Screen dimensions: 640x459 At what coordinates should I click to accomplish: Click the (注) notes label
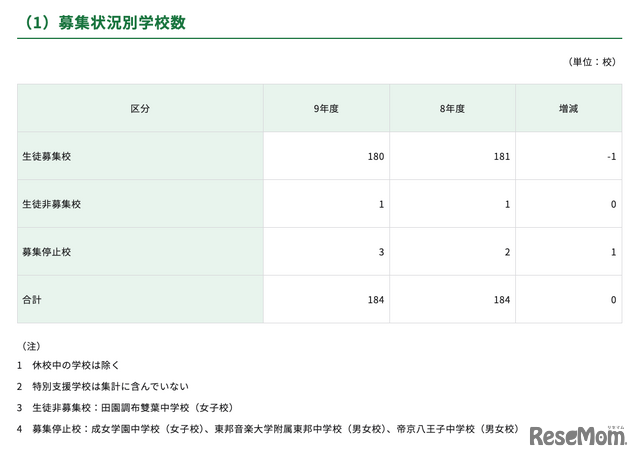pyautogui.click(x=31, y=346)
